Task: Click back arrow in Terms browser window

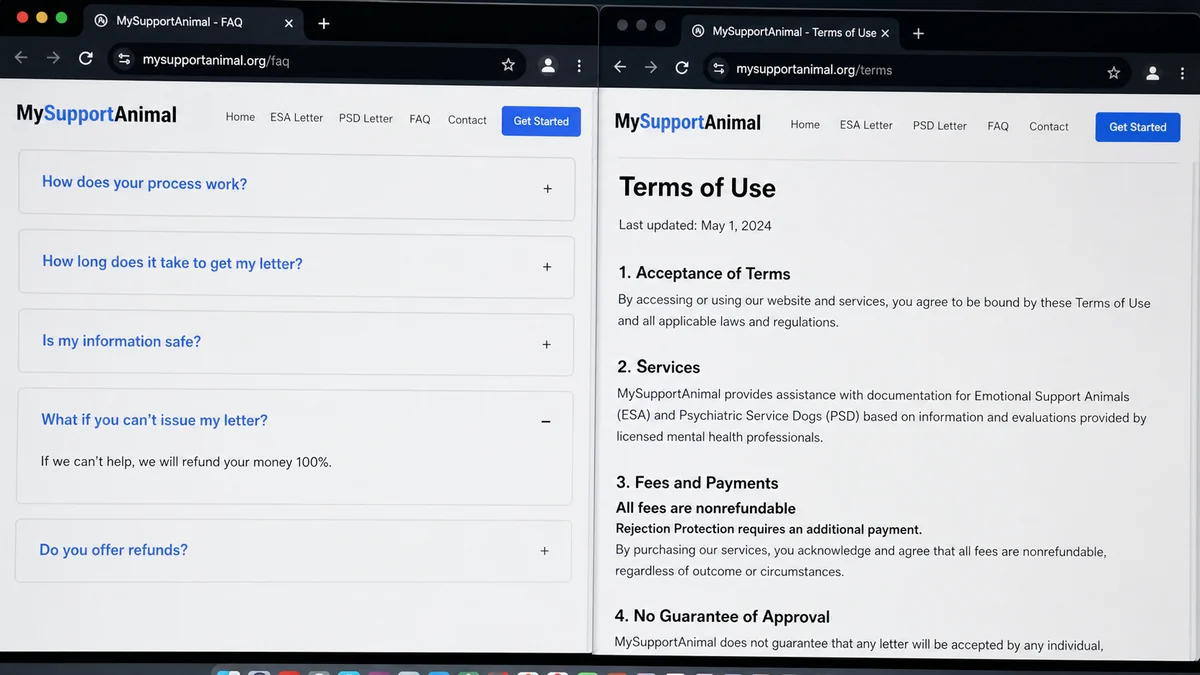Action: click(620, 67)
